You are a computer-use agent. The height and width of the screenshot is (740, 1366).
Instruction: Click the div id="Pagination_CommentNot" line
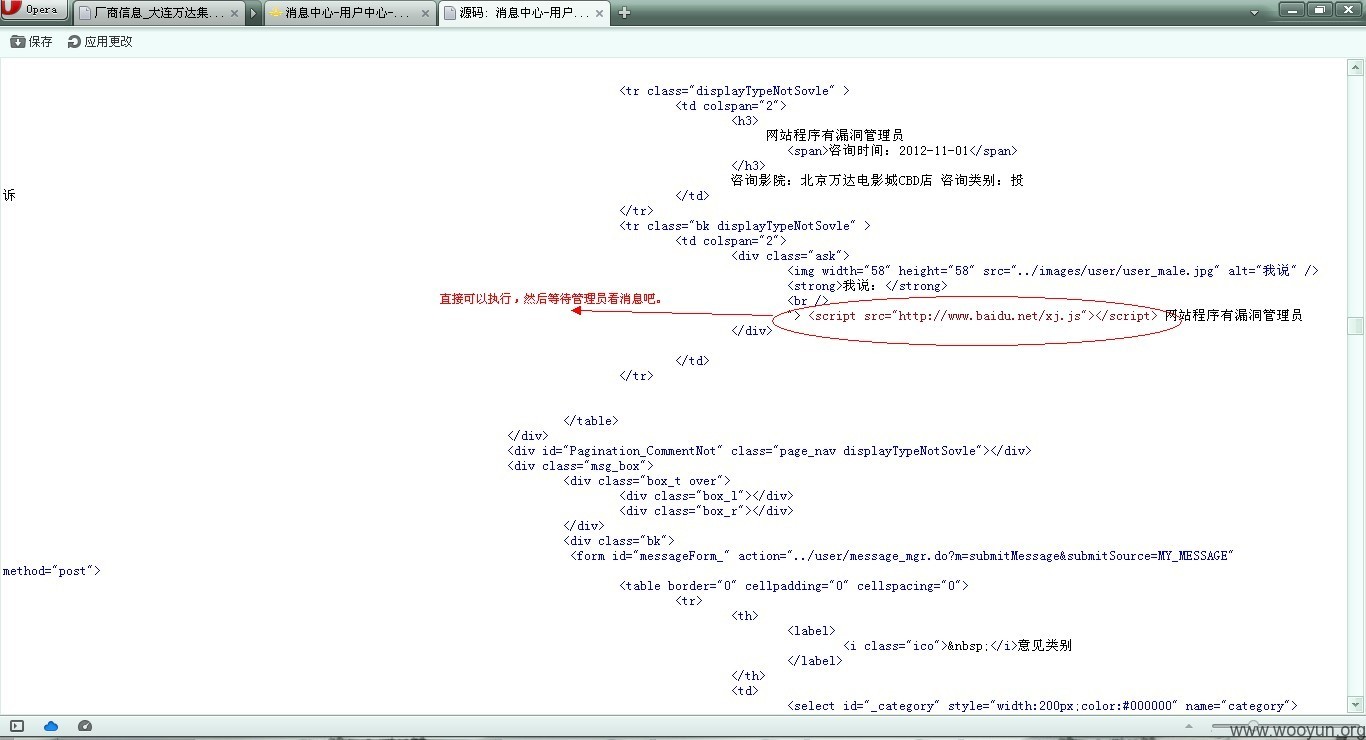[769, 451]
